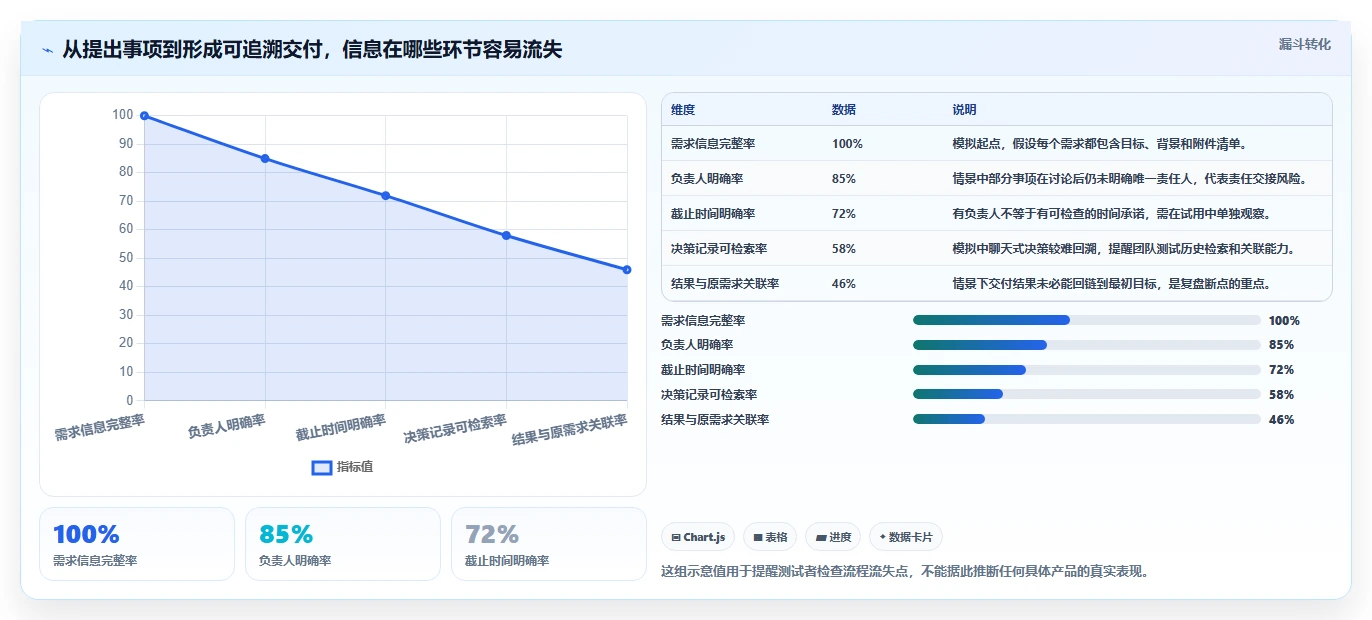Click the chart point for 决策记录可检索率

pos(506,235)
